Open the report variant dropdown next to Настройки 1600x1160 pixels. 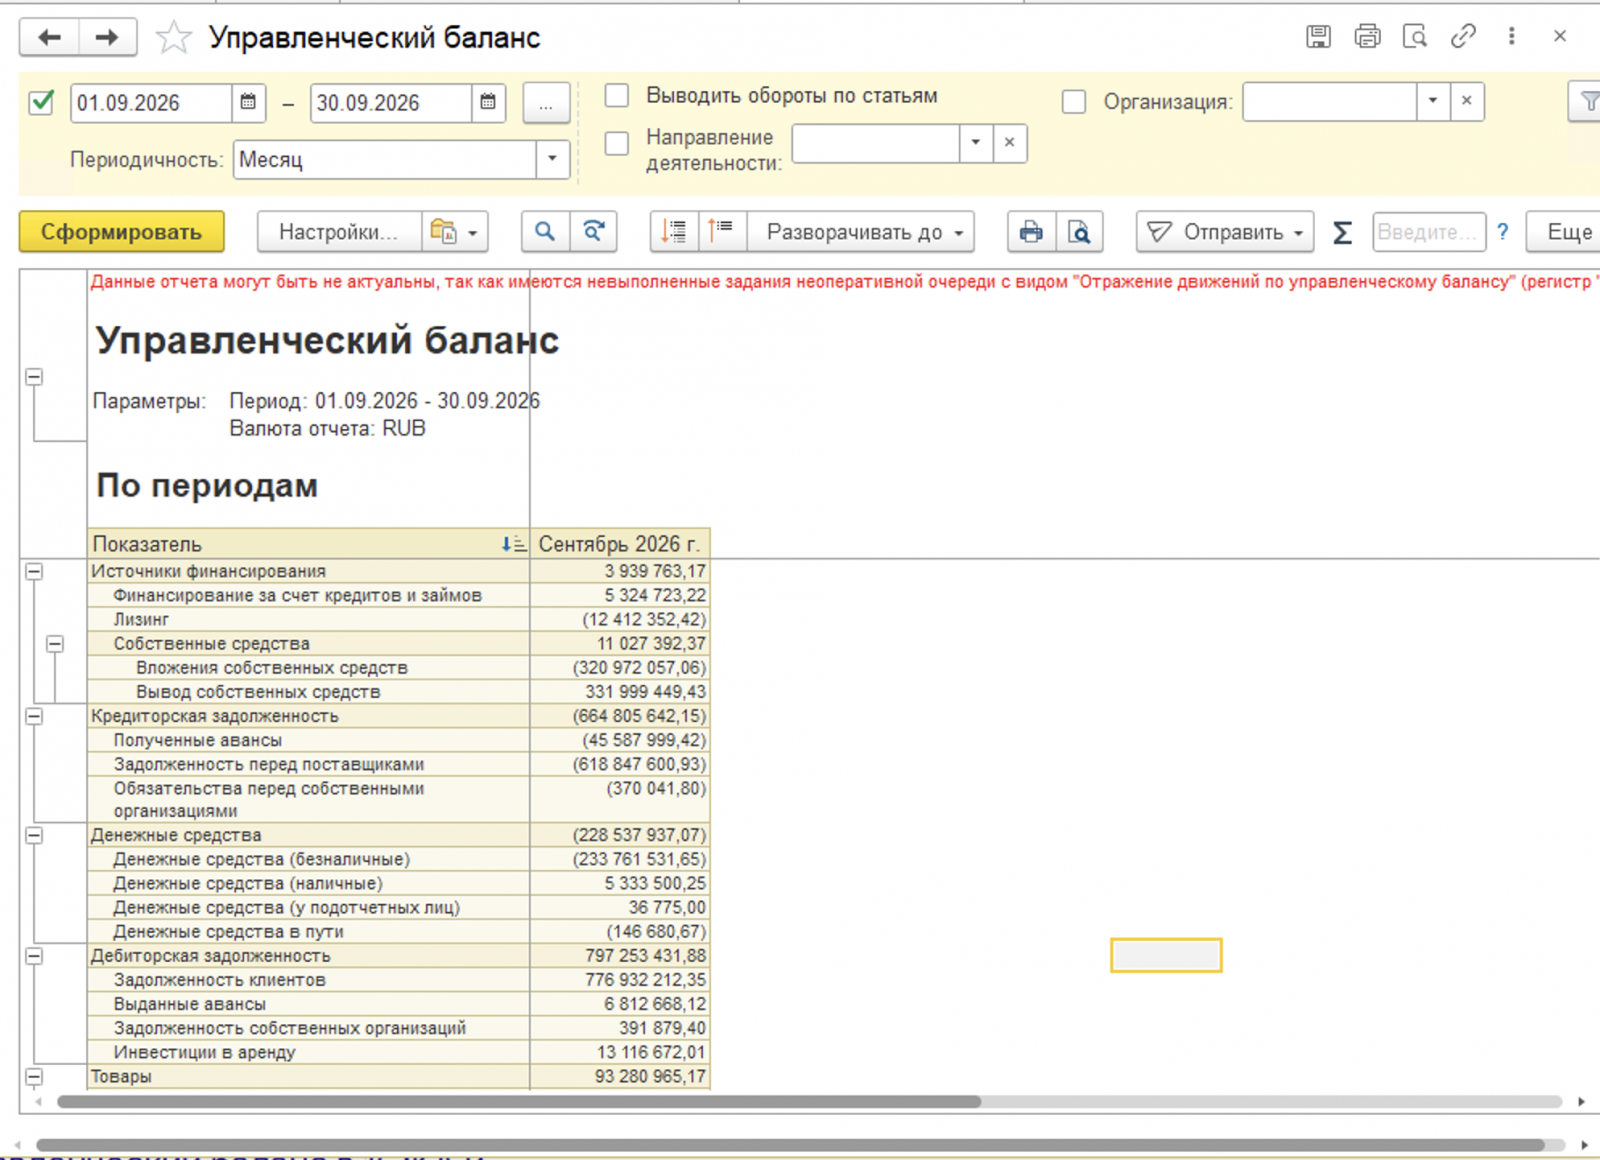[x=456, y=232]
